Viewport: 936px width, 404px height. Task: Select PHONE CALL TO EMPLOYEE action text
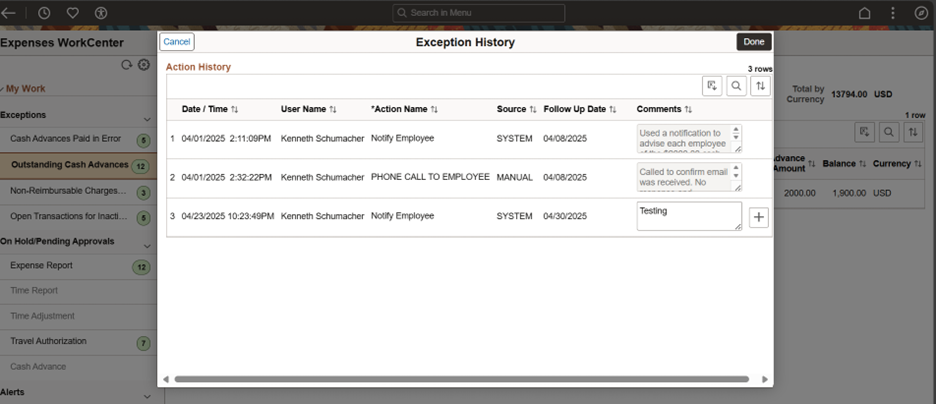click(x=430, y=177)
